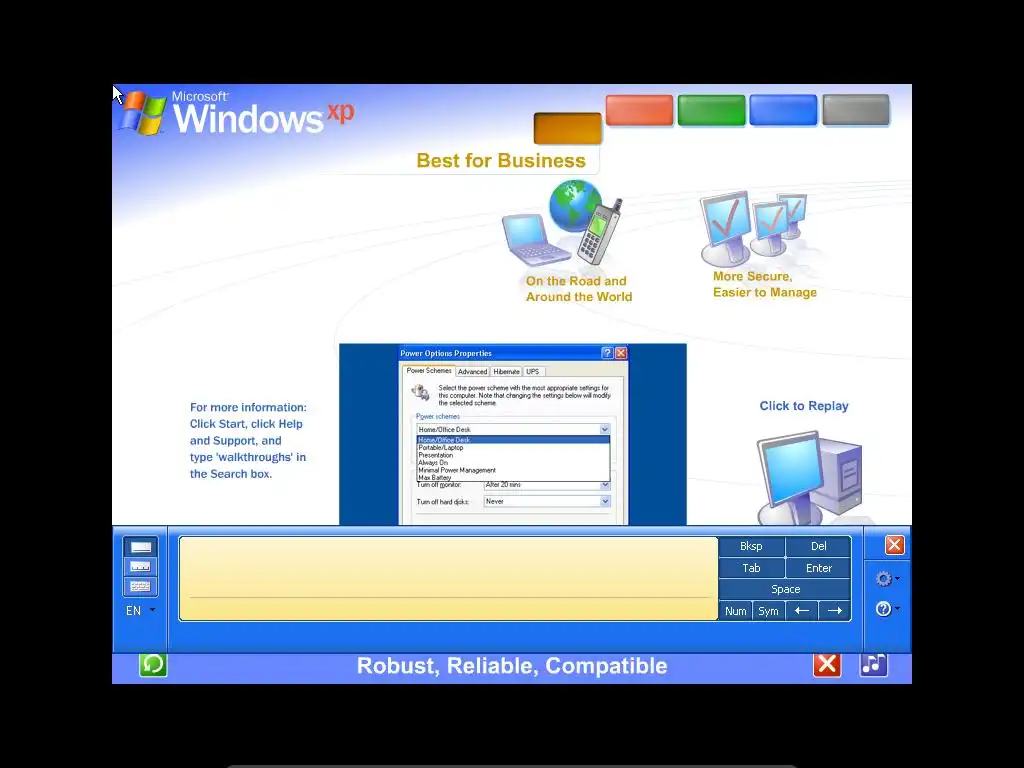Screen dimensions: 1024x768
Task: Choose Minimal Power Management scheme
Action: (513, 470)
